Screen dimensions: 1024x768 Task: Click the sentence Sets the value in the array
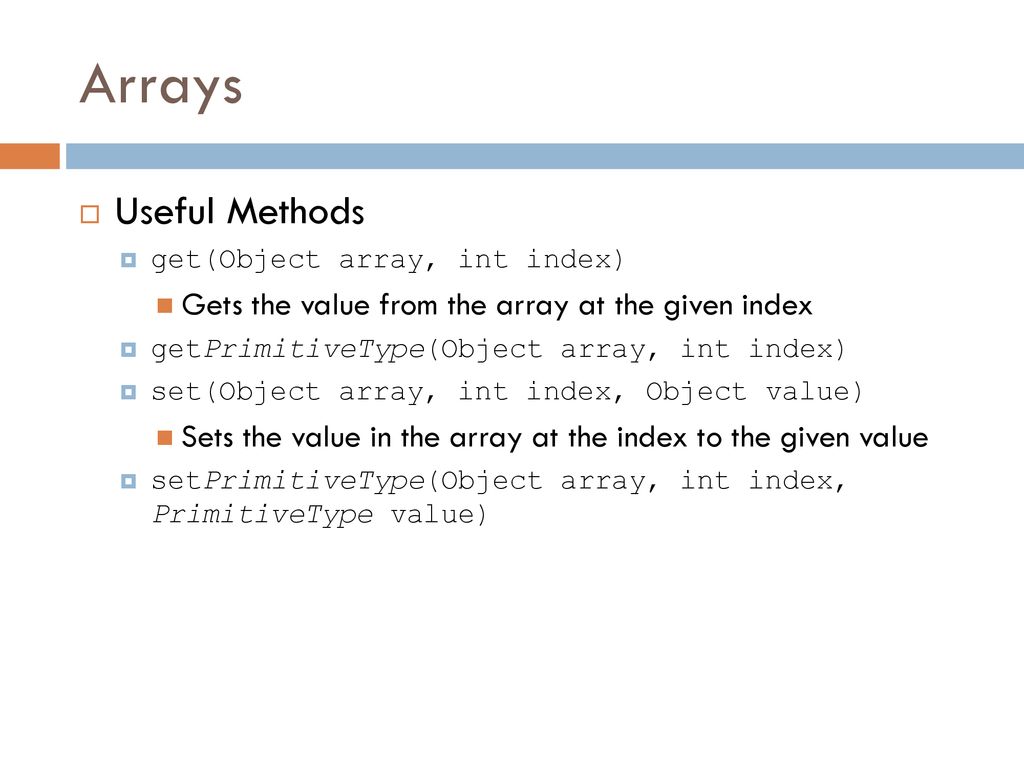tap(555, 438)
